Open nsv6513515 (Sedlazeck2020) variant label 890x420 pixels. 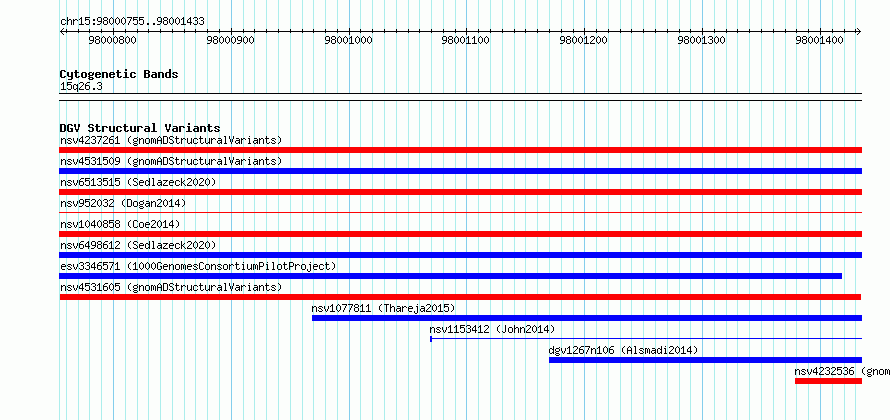click(x=138, y=182)
